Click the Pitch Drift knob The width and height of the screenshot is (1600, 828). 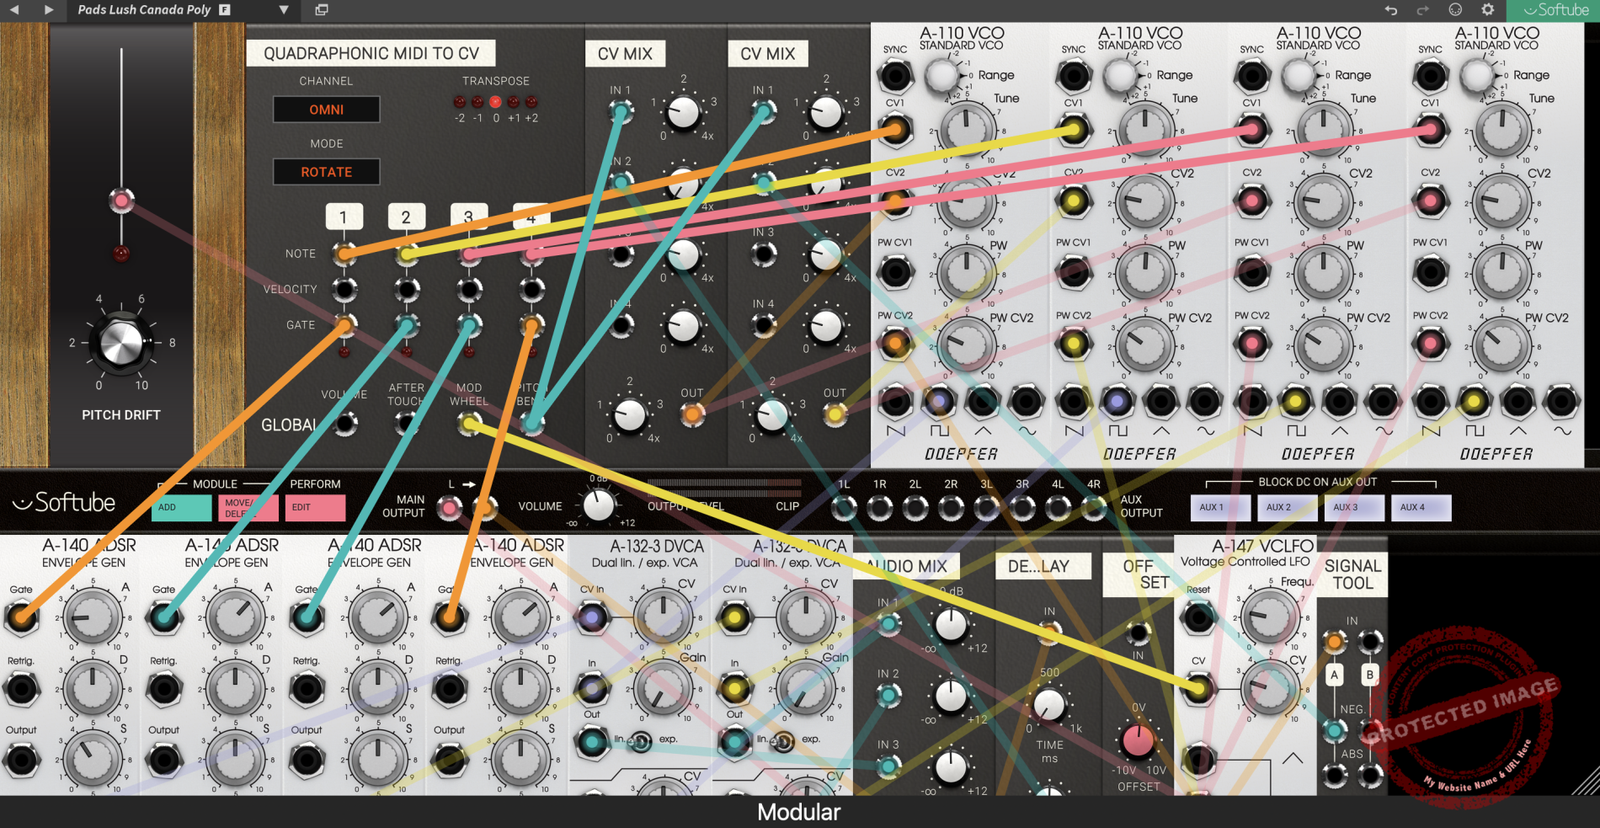[x=122, y=342]
